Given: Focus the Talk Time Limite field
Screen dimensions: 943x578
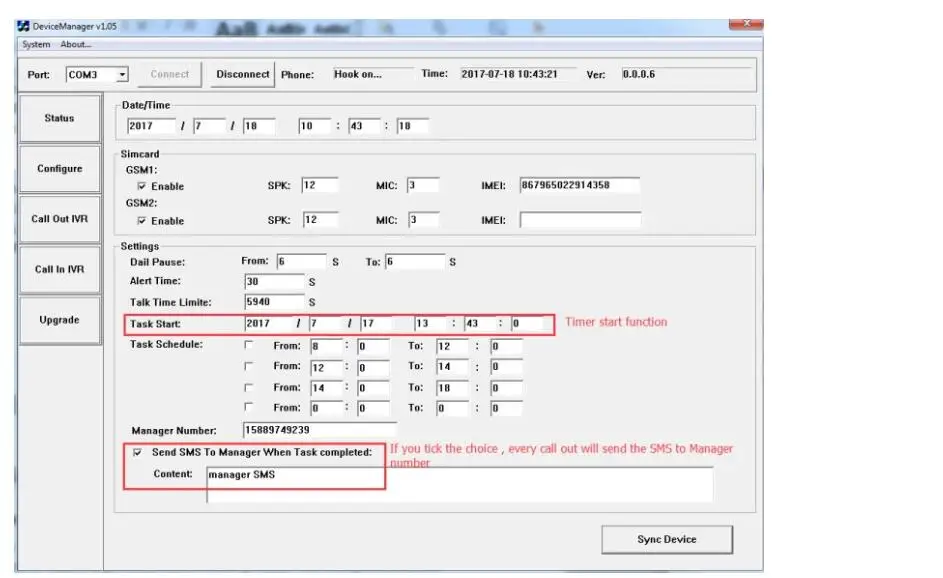Looking at the screenshot, I should (273, 301).
